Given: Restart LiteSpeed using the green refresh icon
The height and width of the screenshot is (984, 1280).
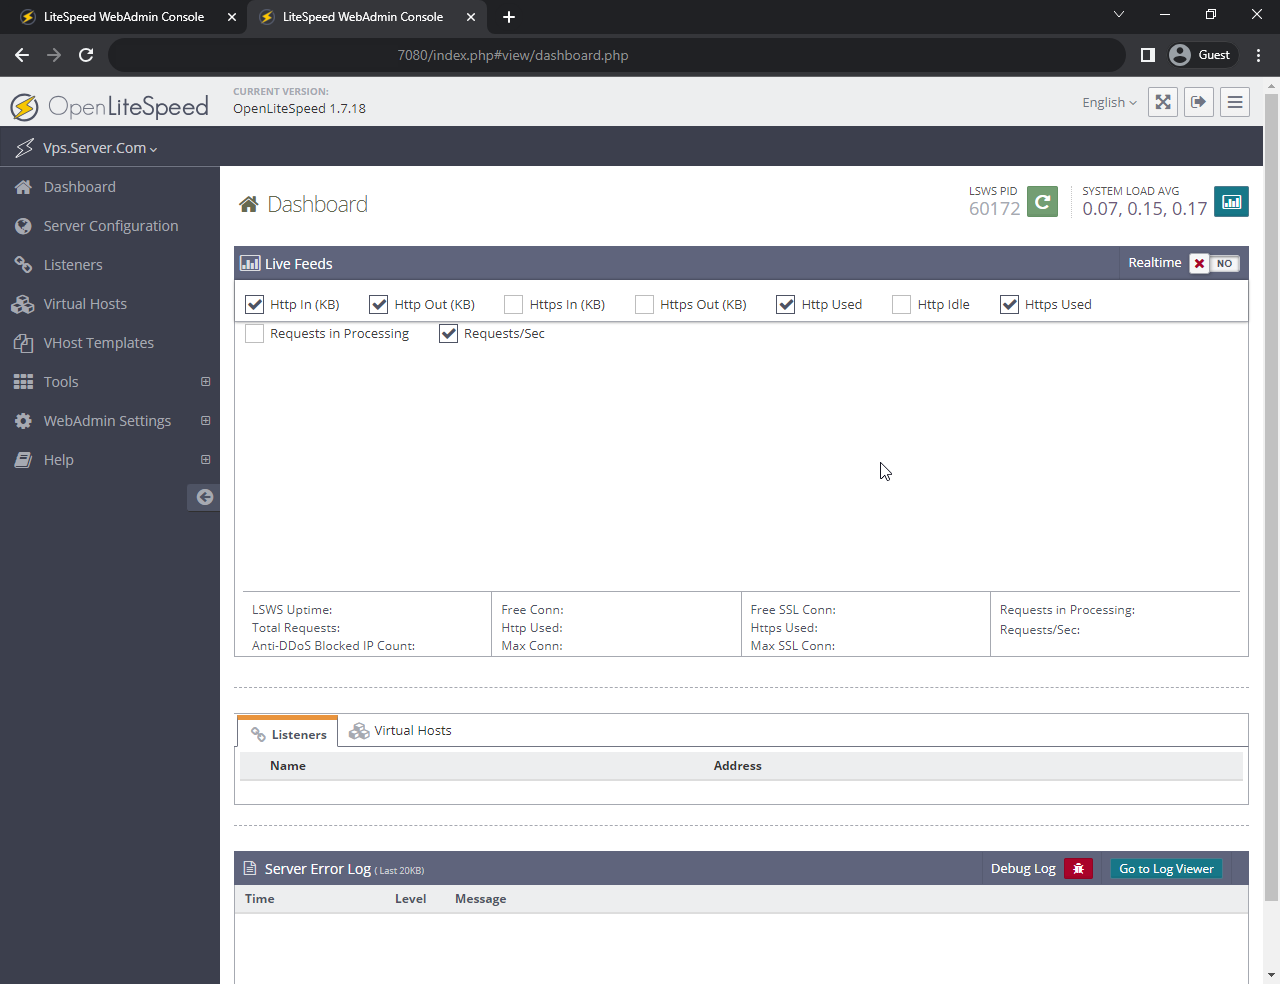Looking at the screenshot, I should 1042,201.
